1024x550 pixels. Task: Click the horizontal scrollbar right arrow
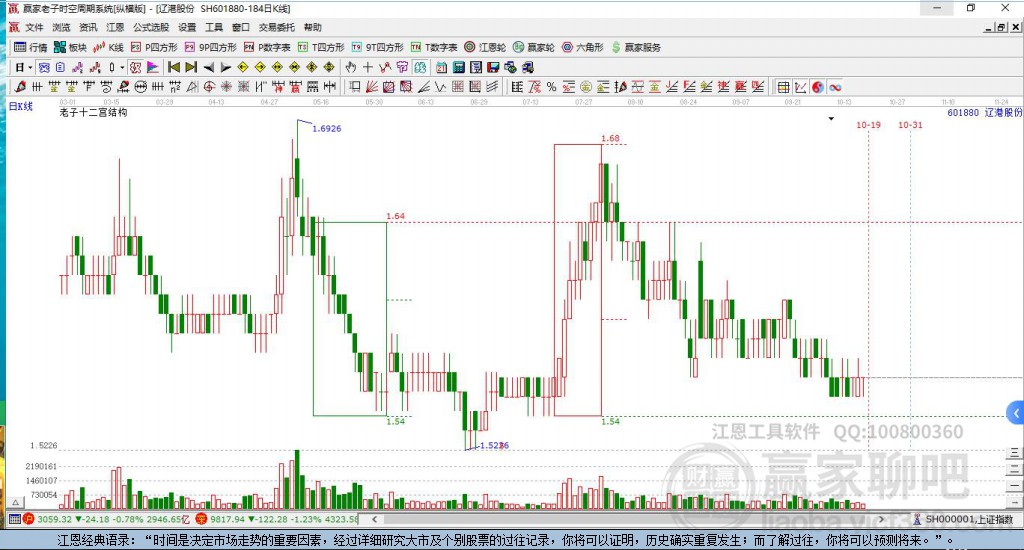(881, 519)
